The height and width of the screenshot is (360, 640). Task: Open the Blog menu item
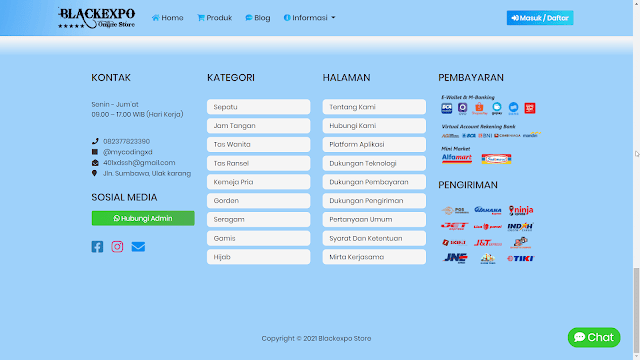(x=258, y=18)
